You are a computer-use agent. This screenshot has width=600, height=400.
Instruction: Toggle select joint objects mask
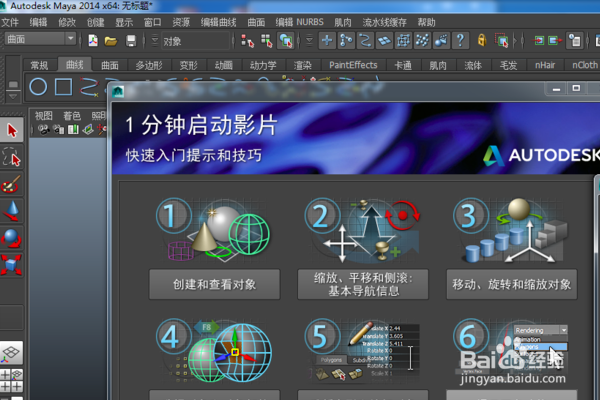click(x=346, y=40)
